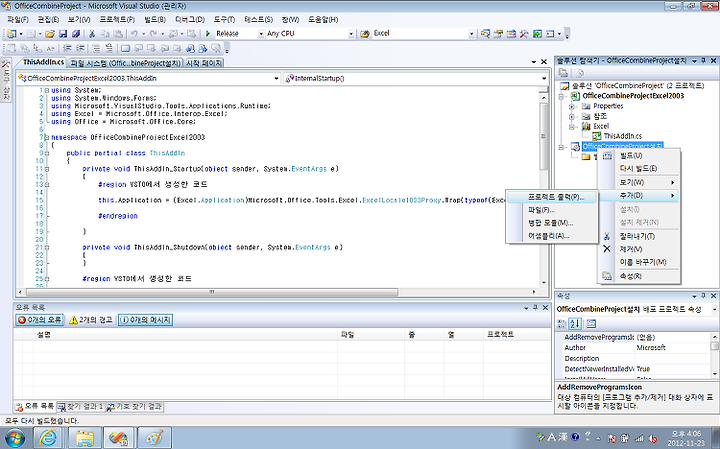720x449 pixels.
Task: Open Internet Explorer from the taskbar
Action: coord(48,438)
